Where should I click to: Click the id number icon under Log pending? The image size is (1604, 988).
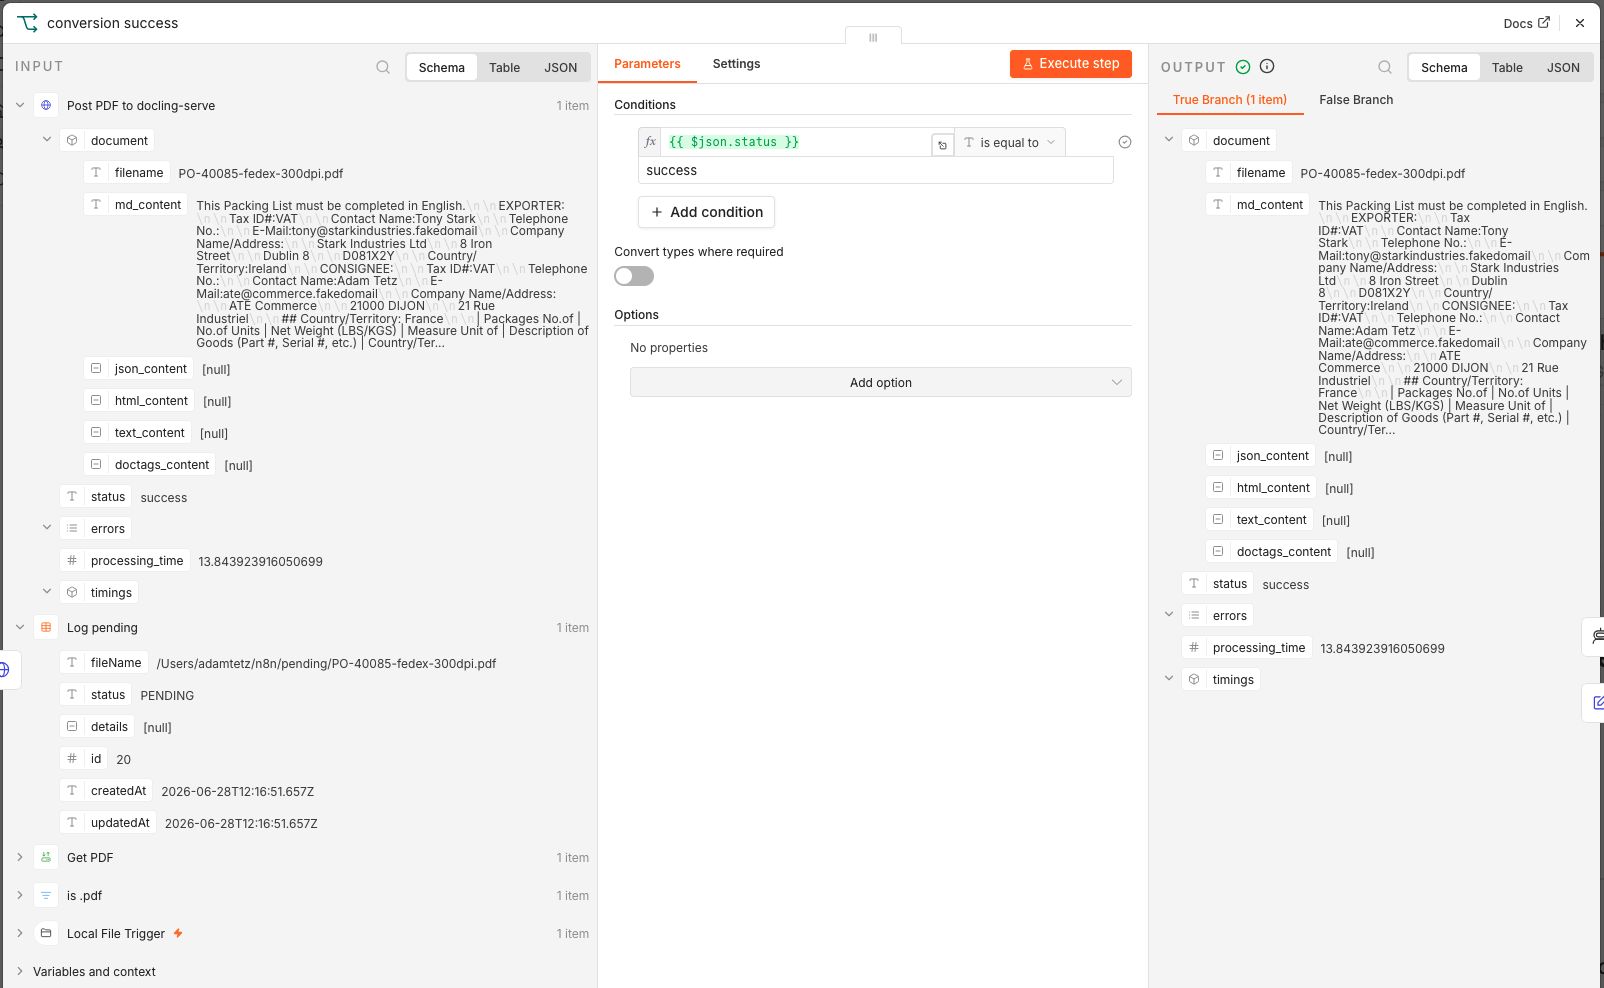pyautogui.click(x=72, y=759)
